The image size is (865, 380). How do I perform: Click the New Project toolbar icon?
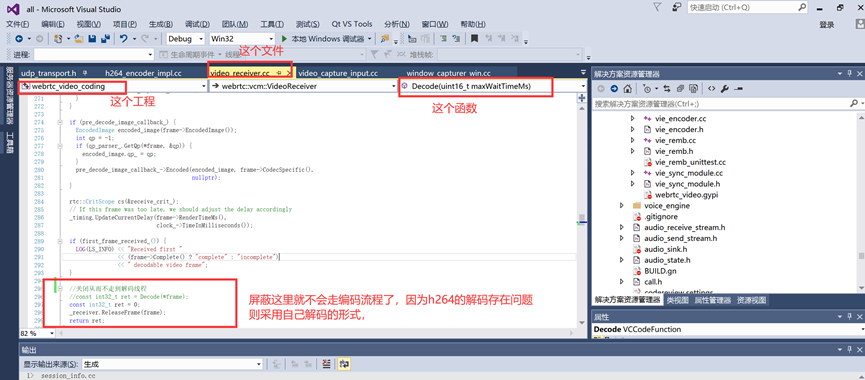coord(58,39)
